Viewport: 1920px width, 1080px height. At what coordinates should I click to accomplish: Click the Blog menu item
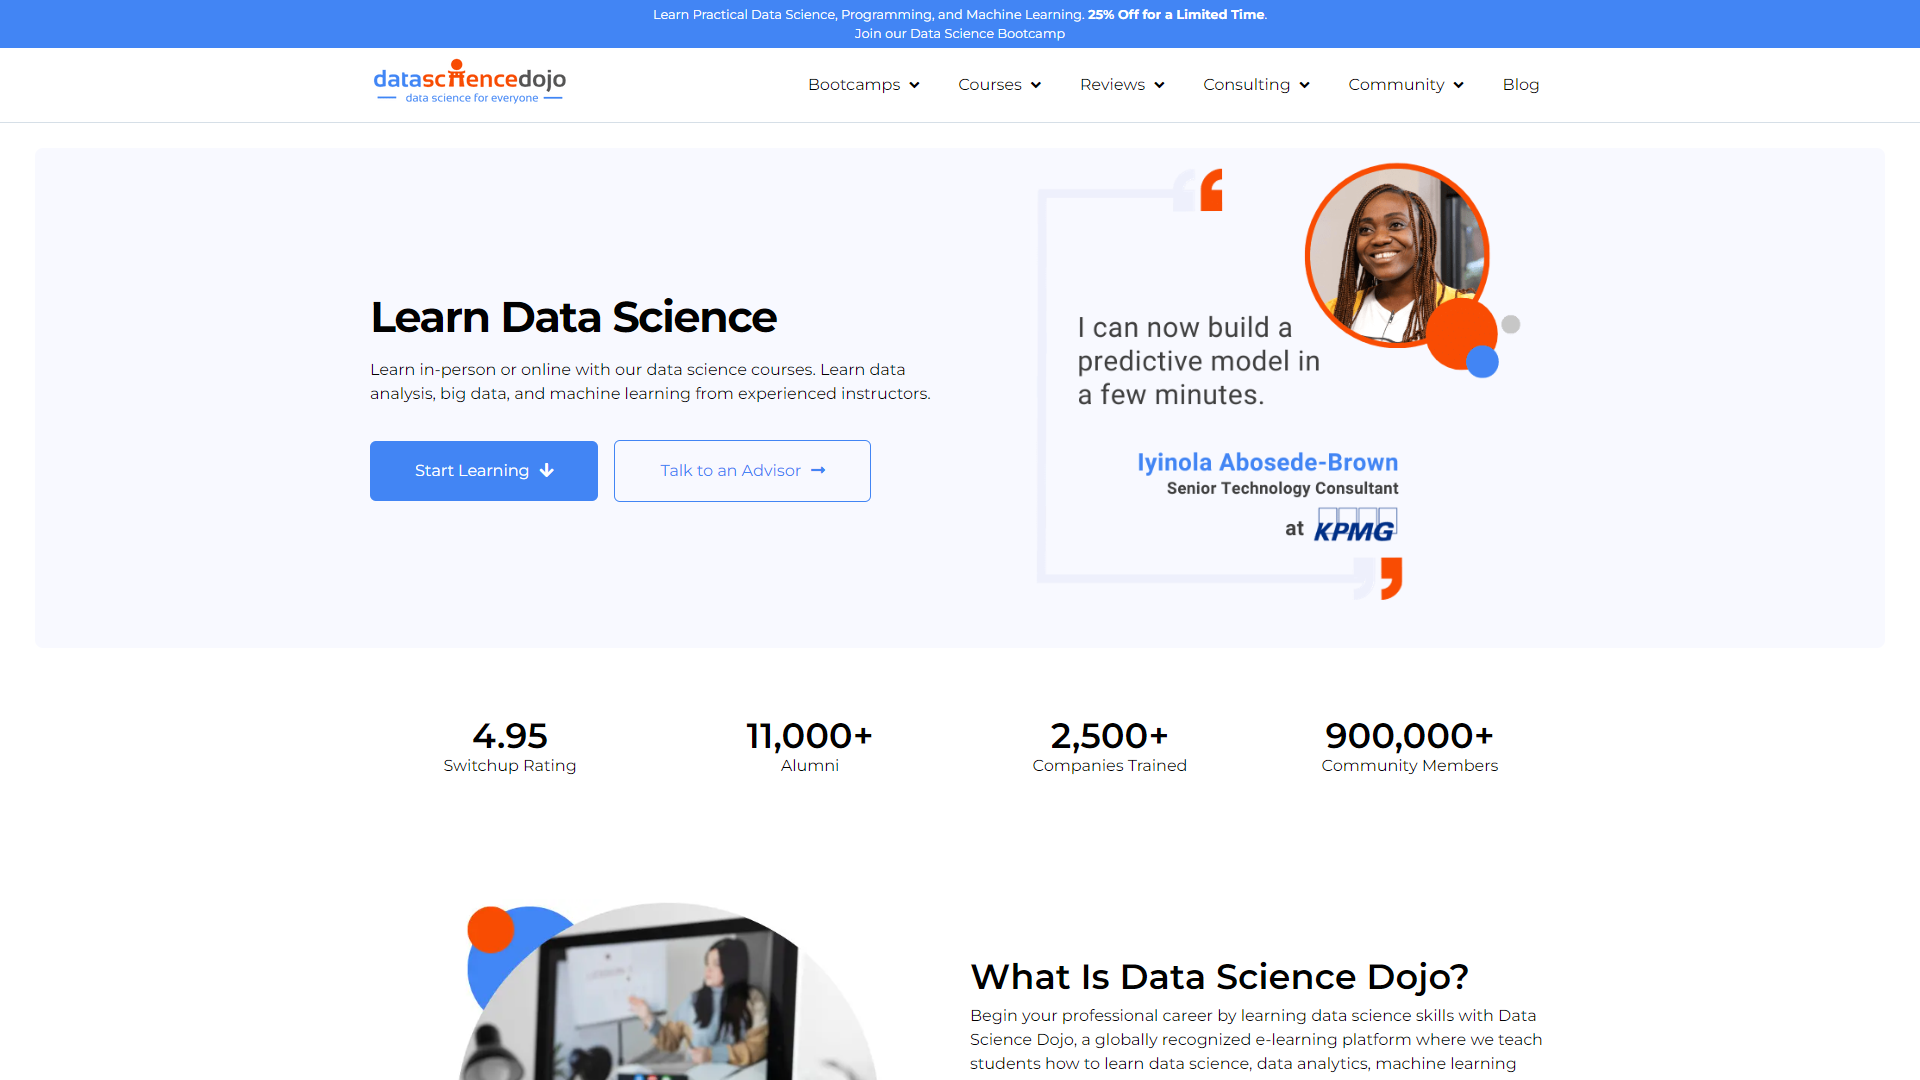[x=1520, y=84]
